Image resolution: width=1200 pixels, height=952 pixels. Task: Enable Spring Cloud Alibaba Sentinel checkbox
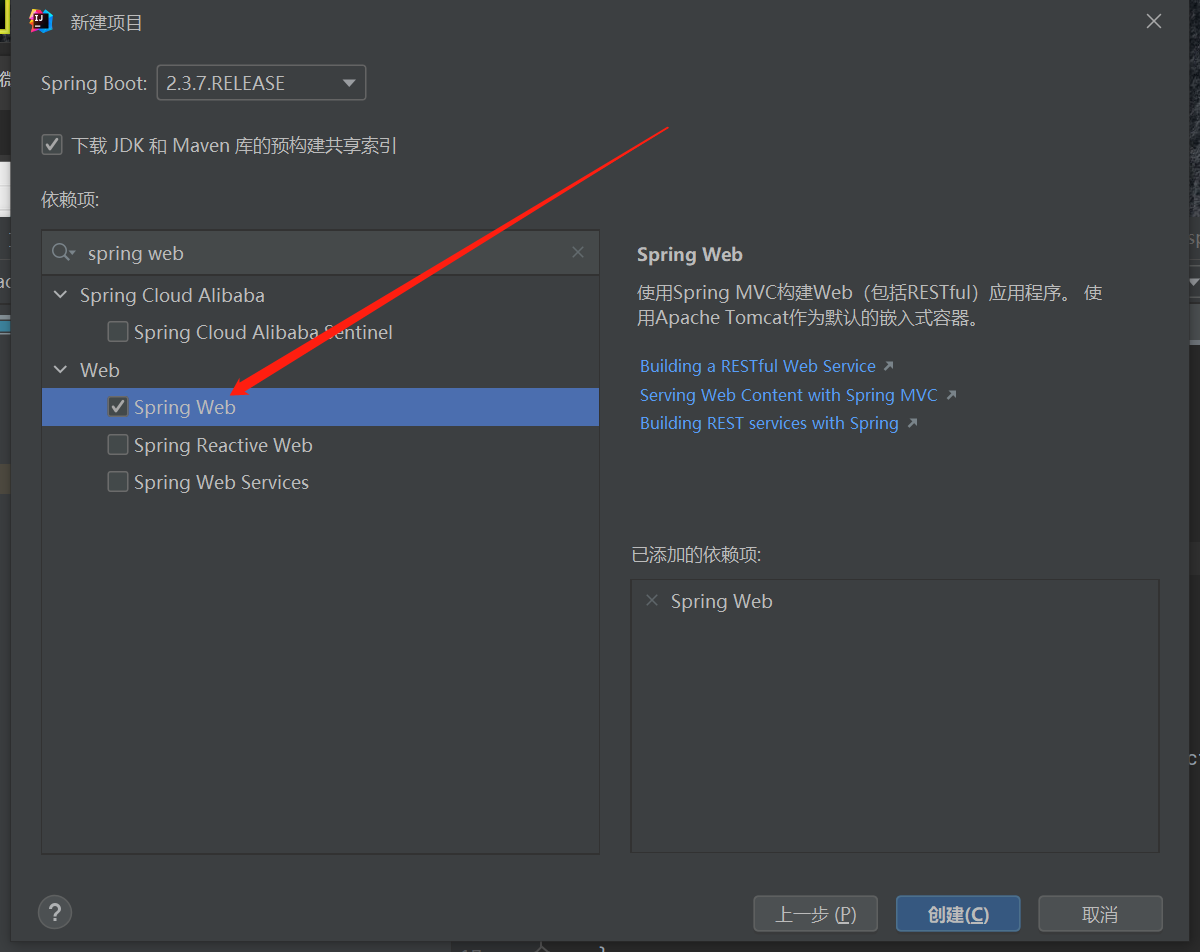coord(118,332)
